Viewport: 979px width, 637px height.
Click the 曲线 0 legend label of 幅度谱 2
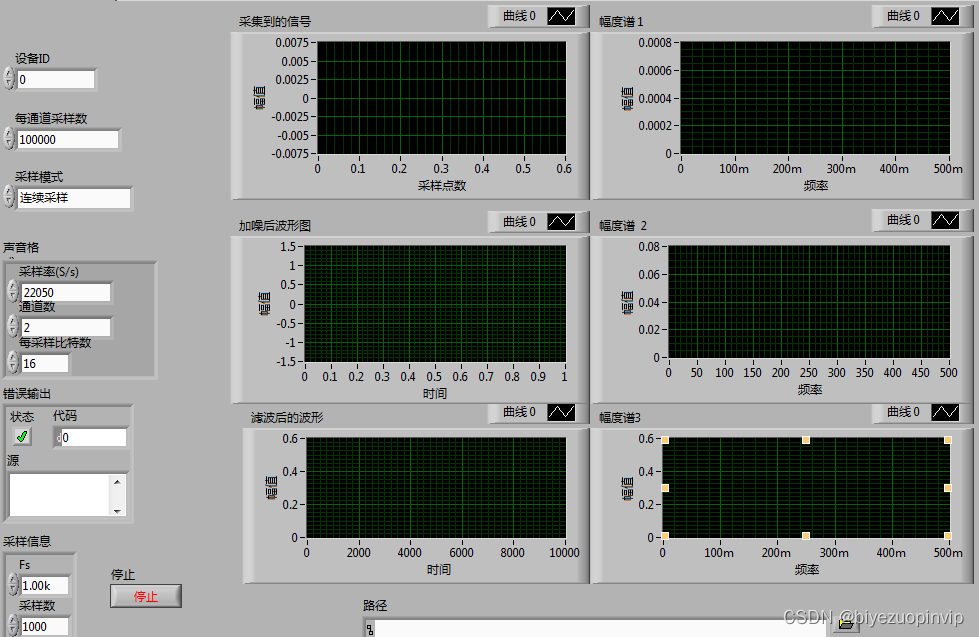(903, 220)
